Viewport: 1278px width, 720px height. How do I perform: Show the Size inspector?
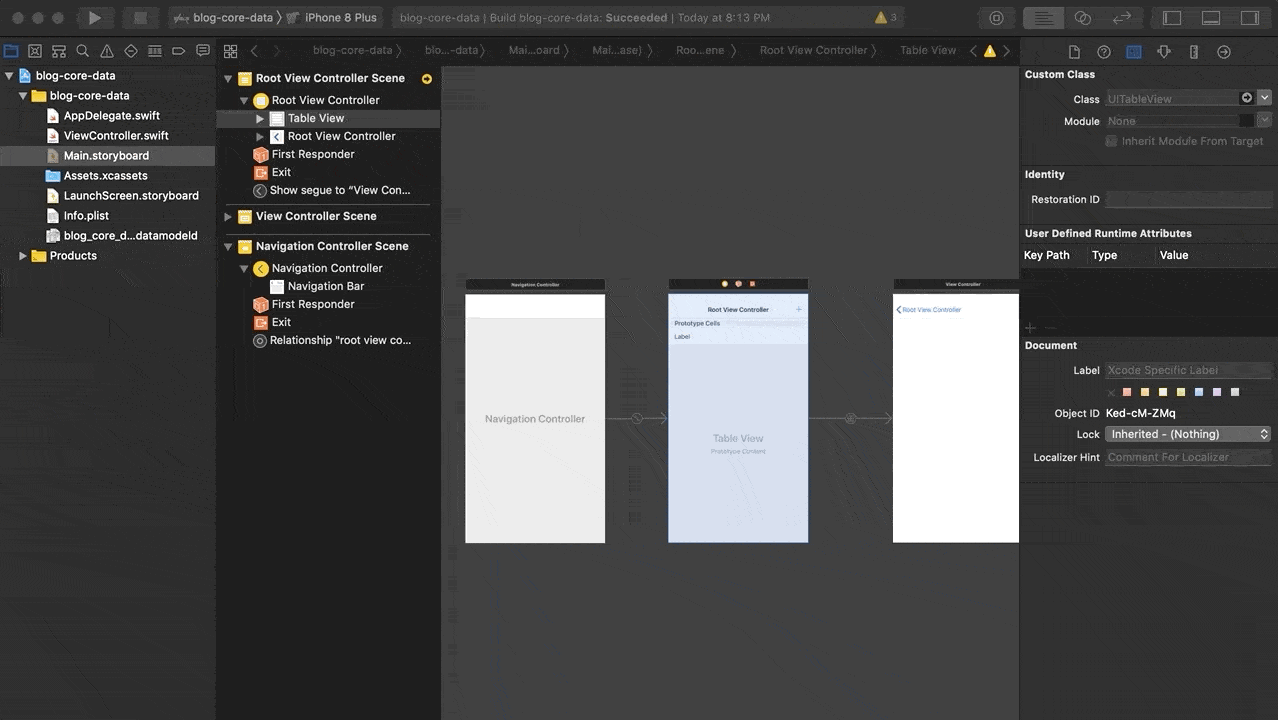[x=1194, y=52]
